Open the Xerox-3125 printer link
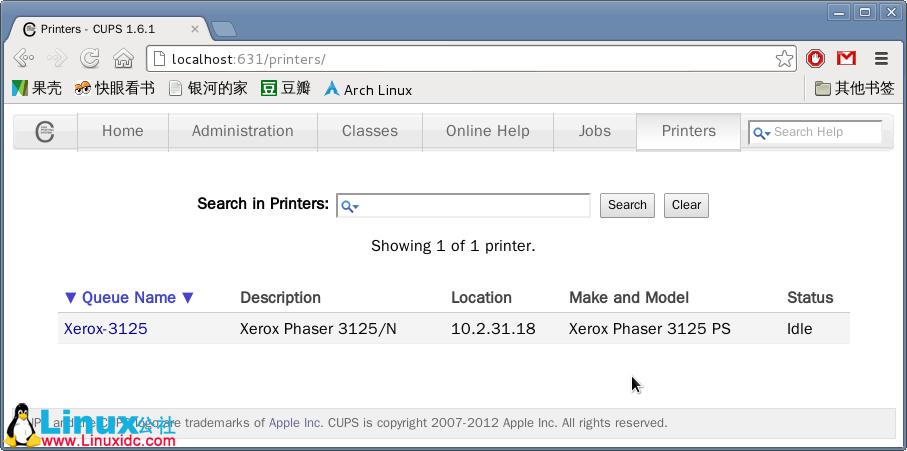This screenshot has width=907, height=451. click(106, 328)
